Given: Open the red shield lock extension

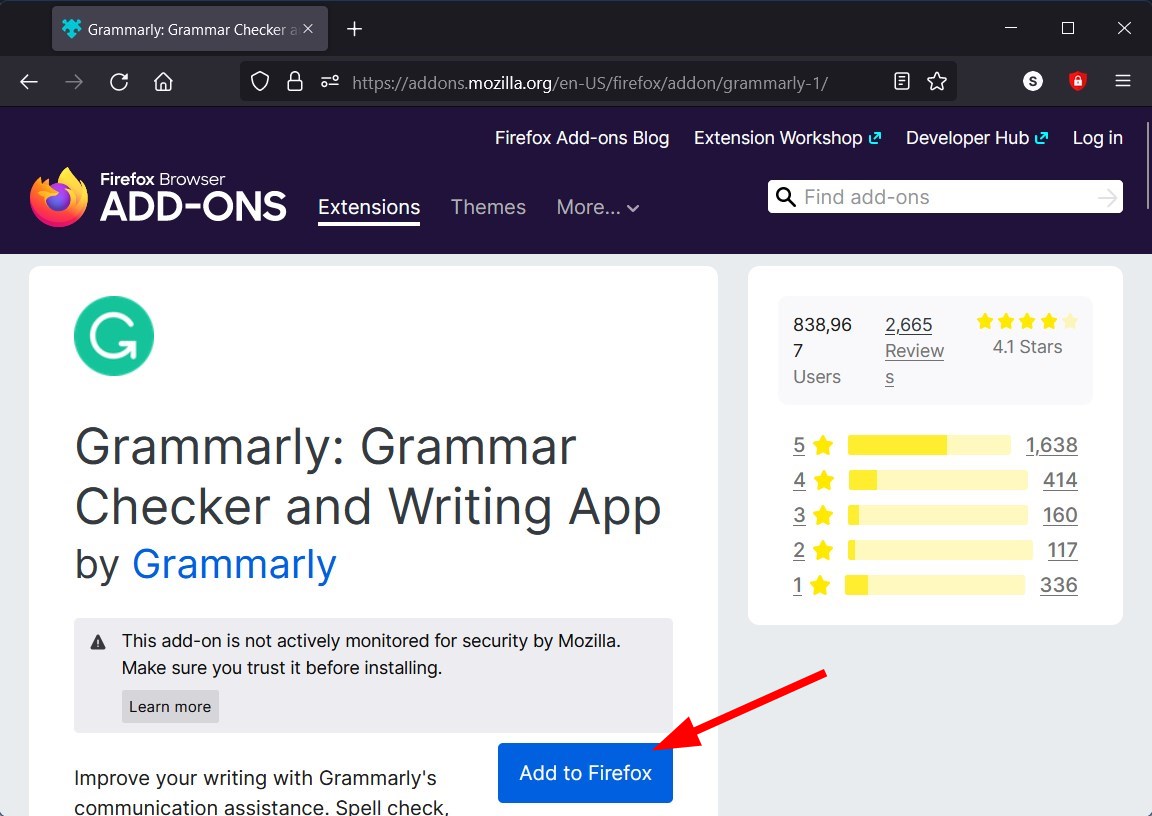Looking at the screenshot, I should click(x=1078, y=82).
